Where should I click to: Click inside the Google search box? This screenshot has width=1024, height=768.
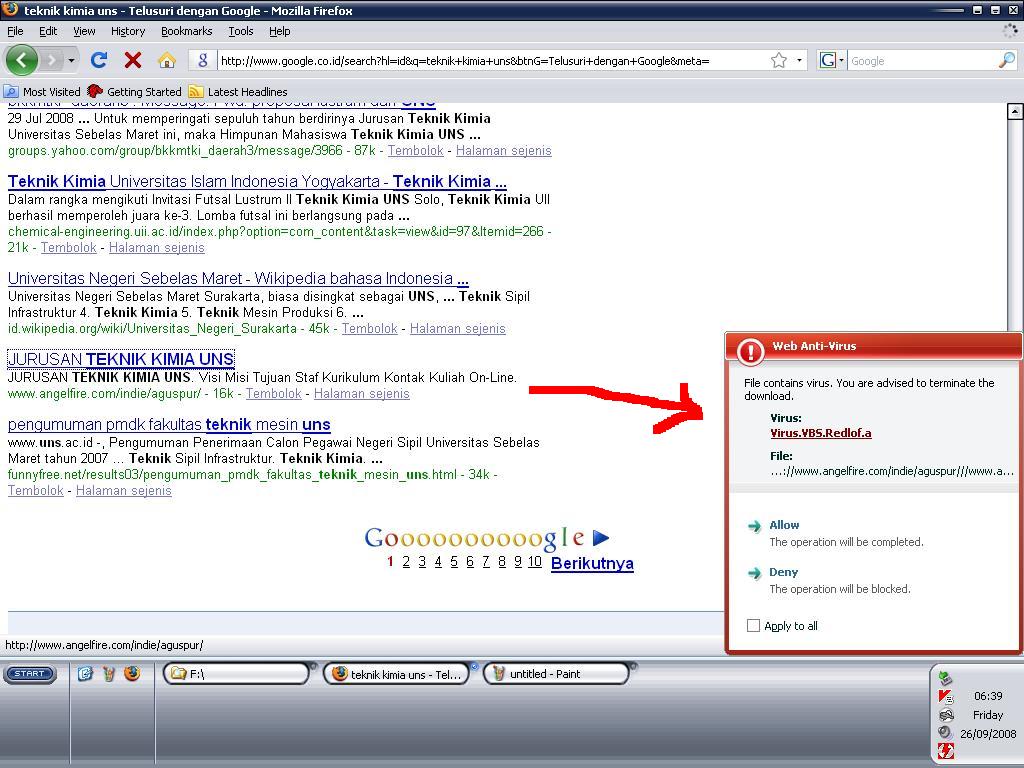tap(923, 61)
